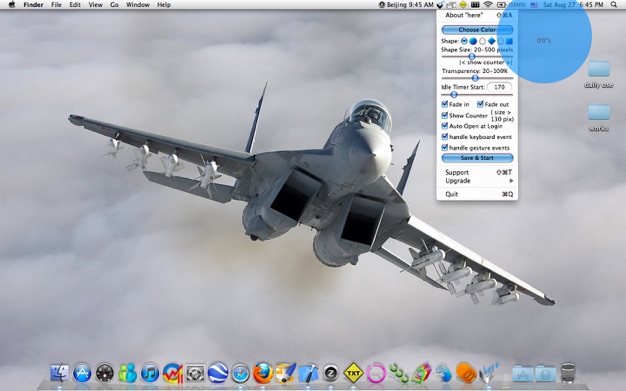Open the App Store dock icon
This screenshot has width=626, height=391.
pos(82,374)
